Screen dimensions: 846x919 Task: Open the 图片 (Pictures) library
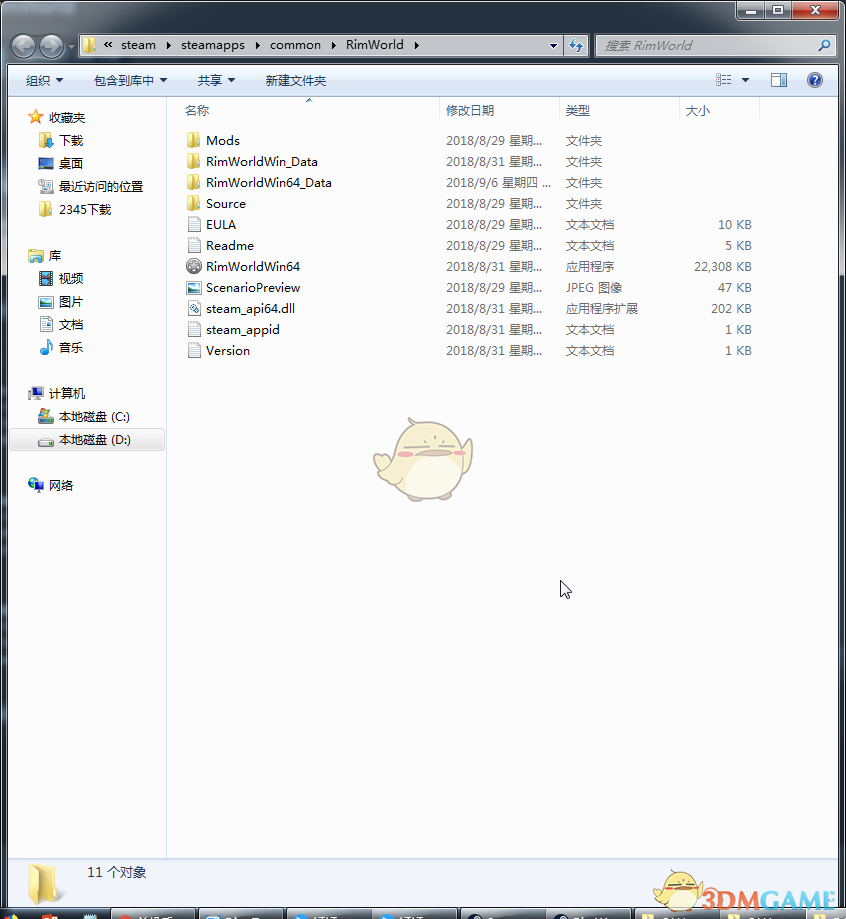61,302
